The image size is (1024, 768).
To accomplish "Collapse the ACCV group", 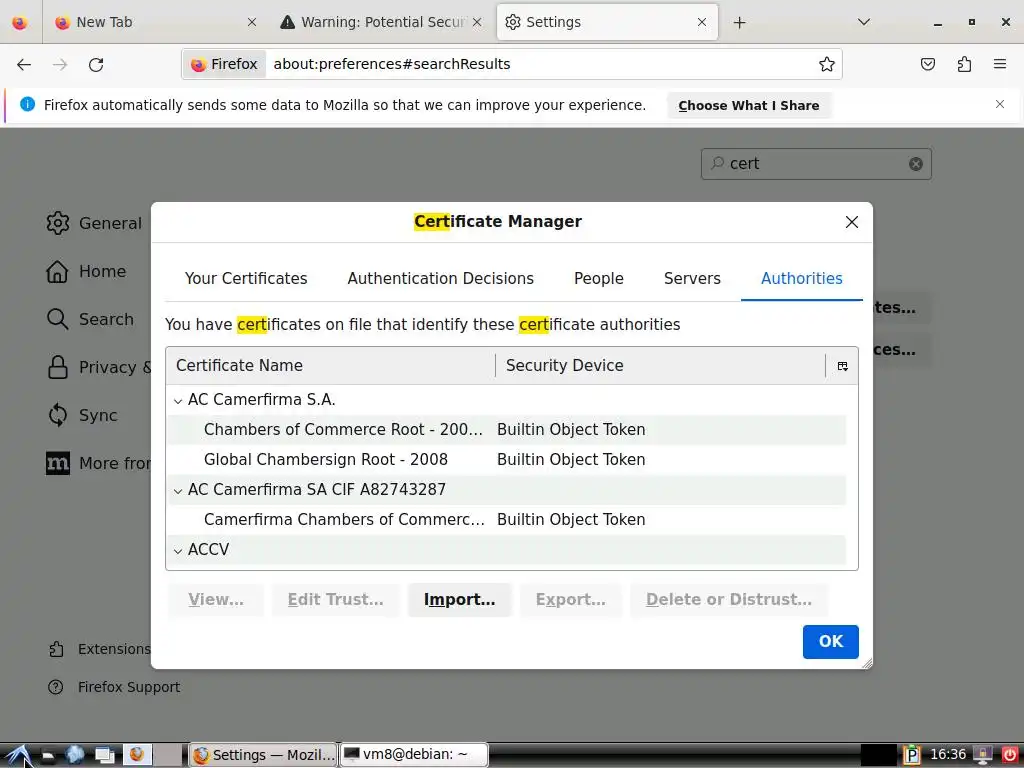I will click(x=178, y=551).
